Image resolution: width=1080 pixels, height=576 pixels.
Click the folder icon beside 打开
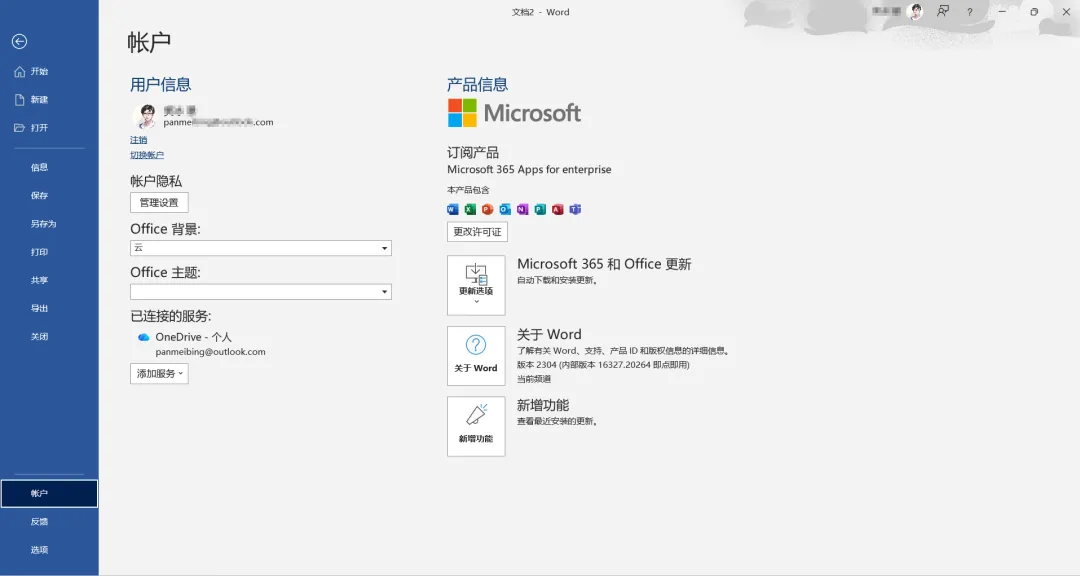pos(19,128)
